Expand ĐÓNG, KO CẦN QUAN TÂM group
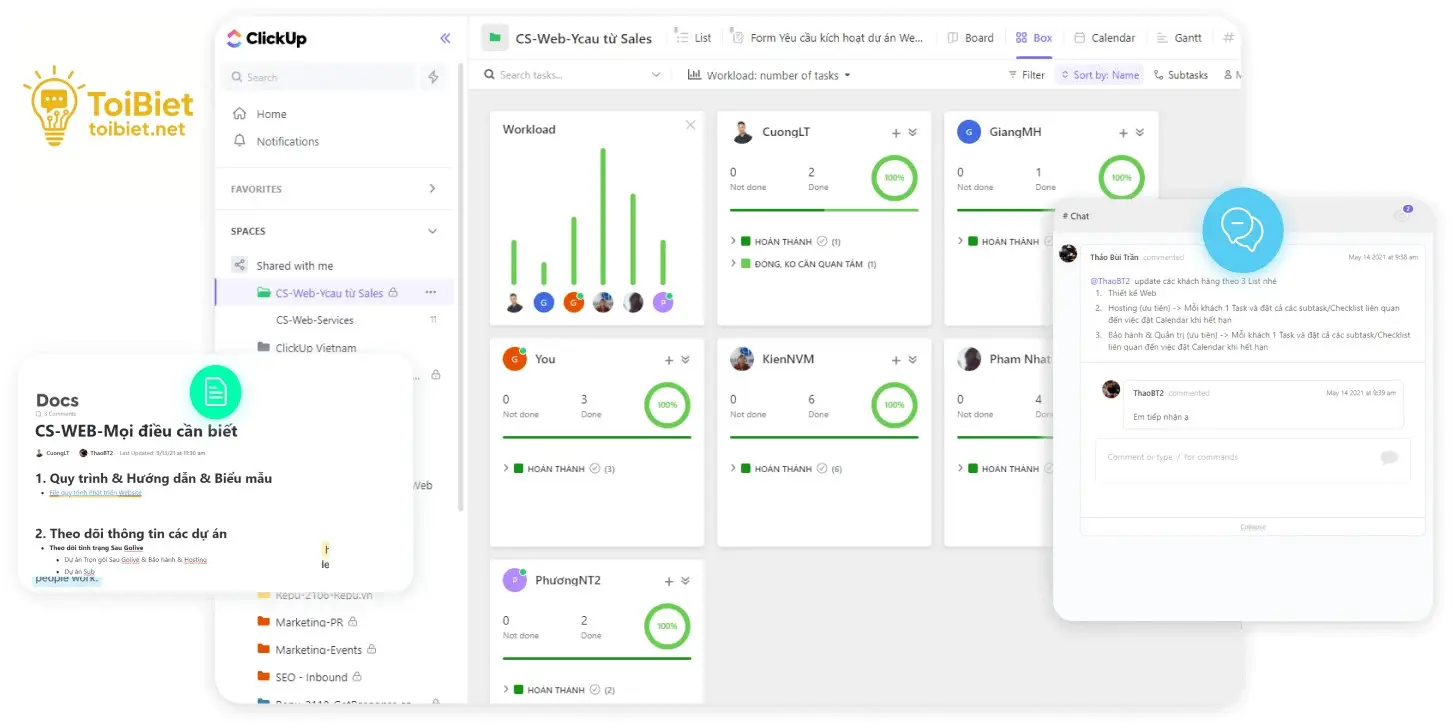Screen dimensions: 1453x728 click(x=733, y=263)
